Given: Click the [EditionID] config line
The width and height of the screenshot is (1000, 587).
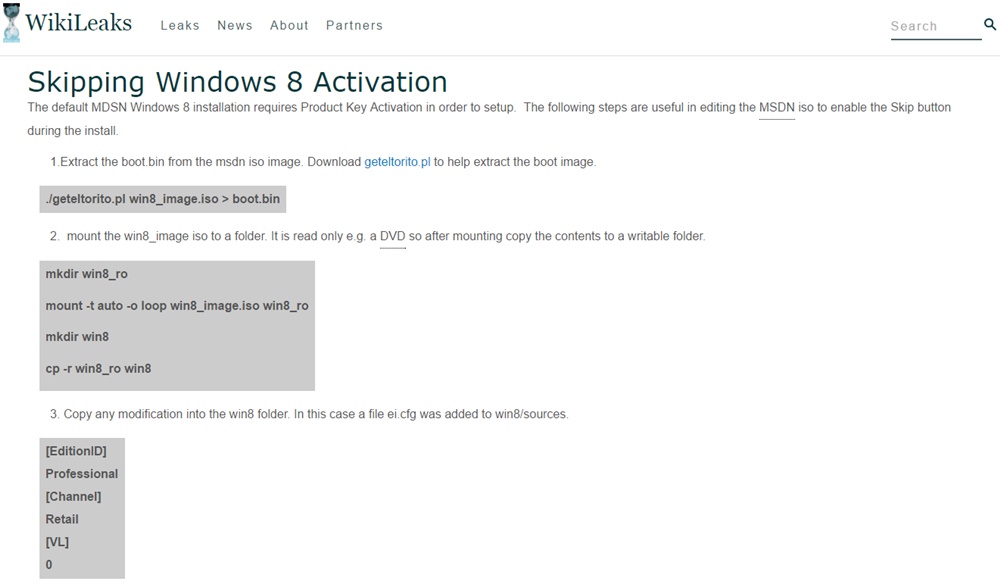Looking at the screenshot, I should 76,451.
